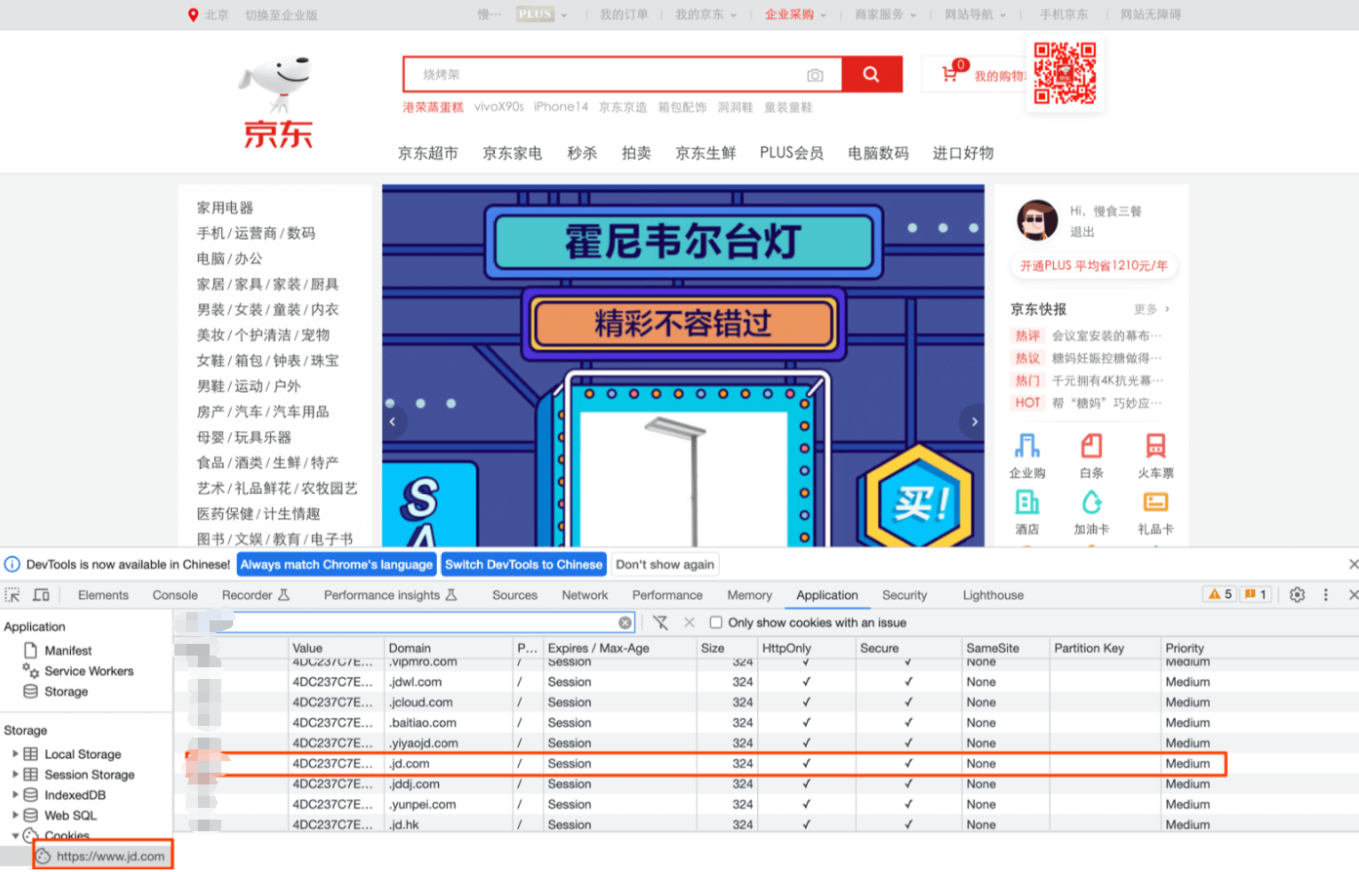The width and height of the screenshot is (1359, 872).
Task: Collapse the Cookies tree node
Action: pos(15,835)
